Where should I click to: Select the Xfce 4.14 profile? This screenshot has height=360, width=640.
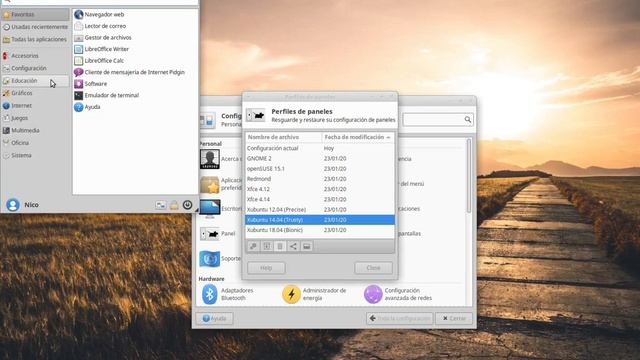click(x=320, y=199)
